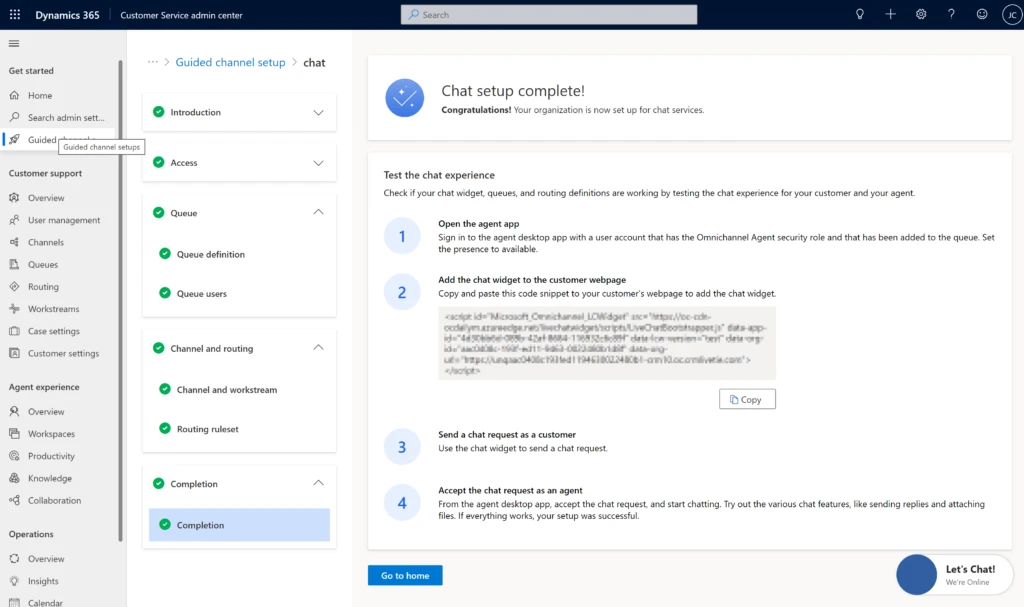Expand the Access step section

(x=319, y=162)
